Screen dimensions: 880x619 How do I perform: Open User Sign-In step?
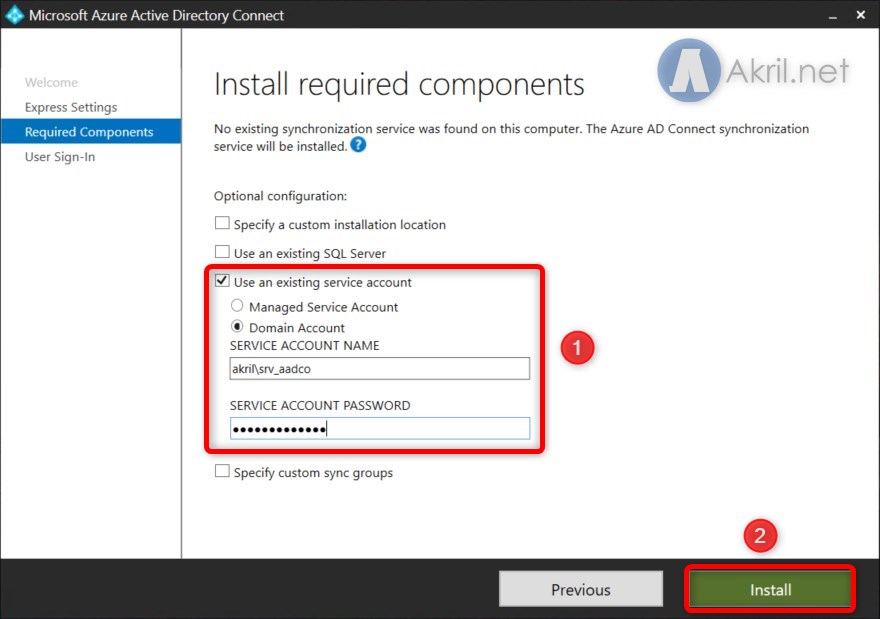pos(60,157)
